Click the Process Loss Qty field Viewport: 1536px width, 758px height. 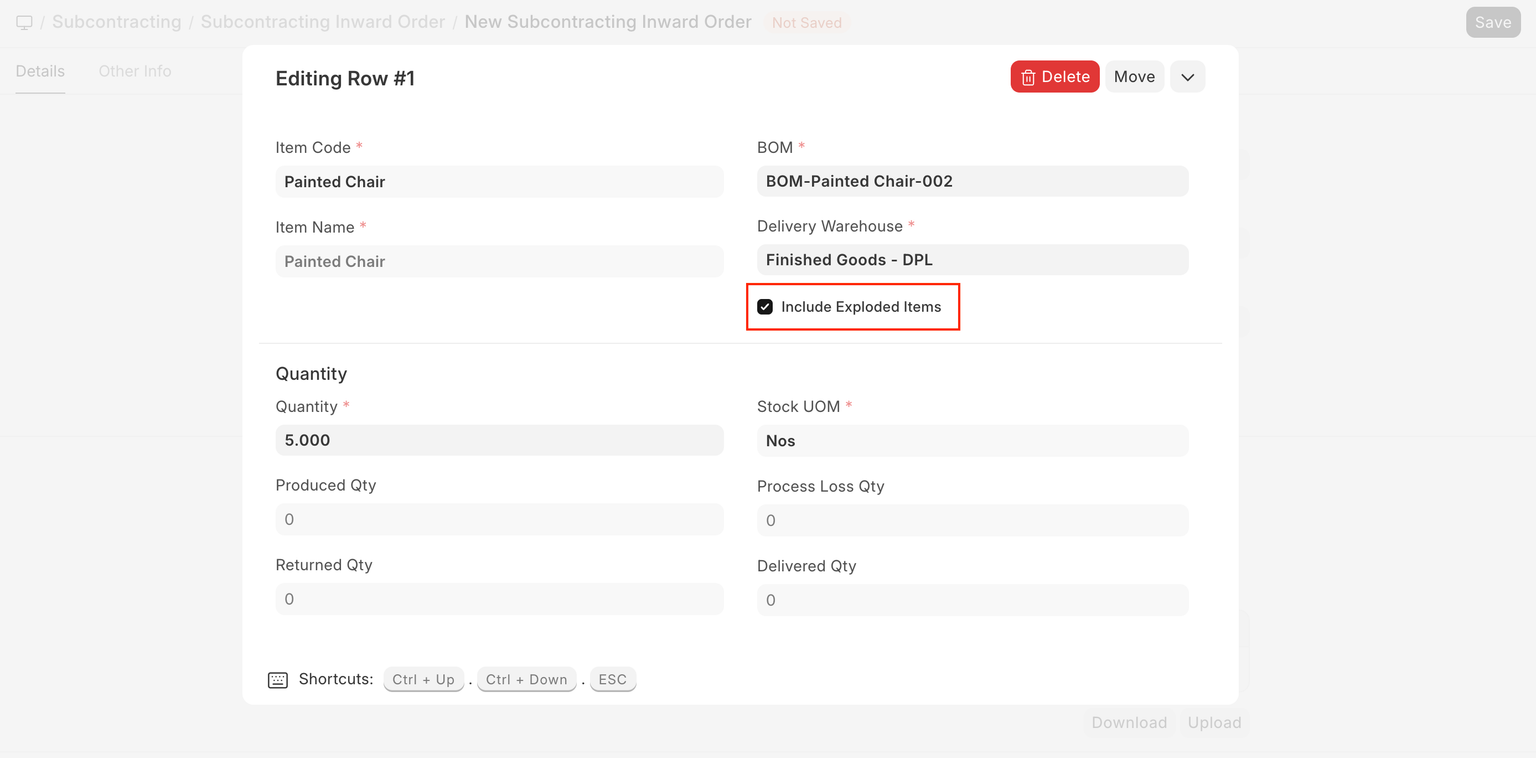tap(972, 520)
